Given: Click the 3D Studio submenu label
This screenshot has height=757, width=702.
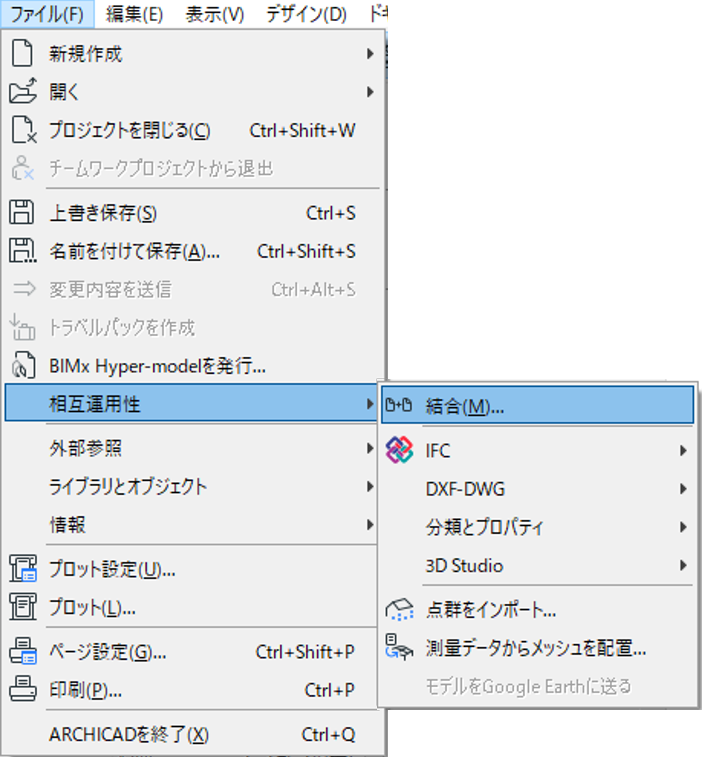Looking at the screenshot, I should 464,565.
